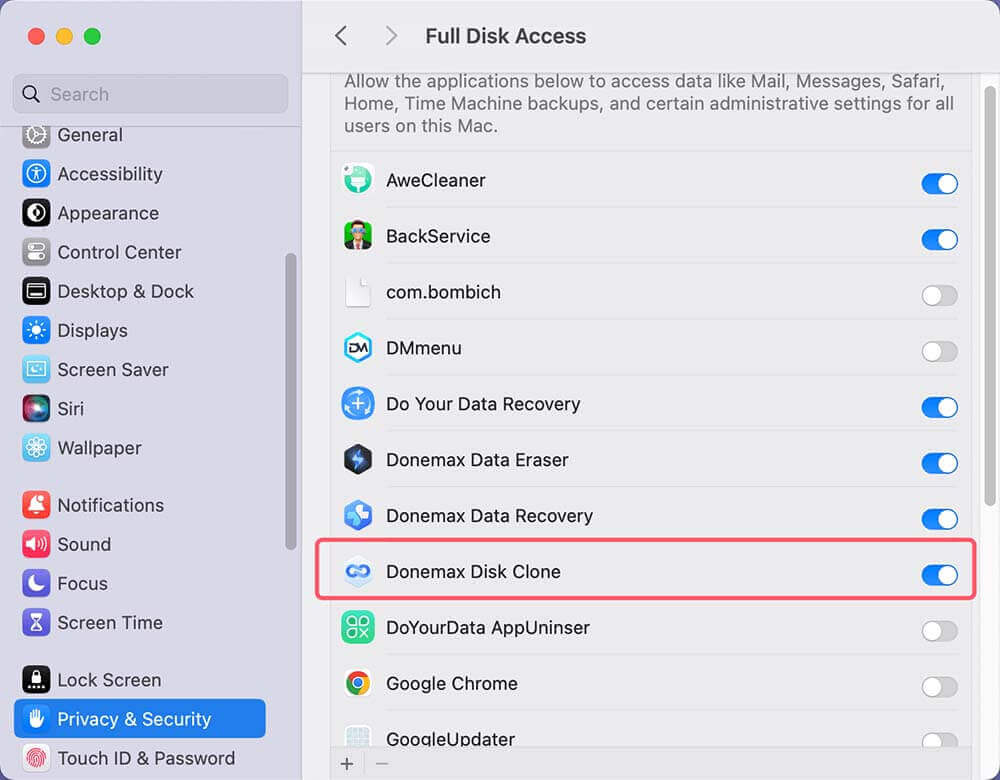Click the back chevron arrow
The image size is (1000, 780).
pyautogui.click(x=340, y=35)
